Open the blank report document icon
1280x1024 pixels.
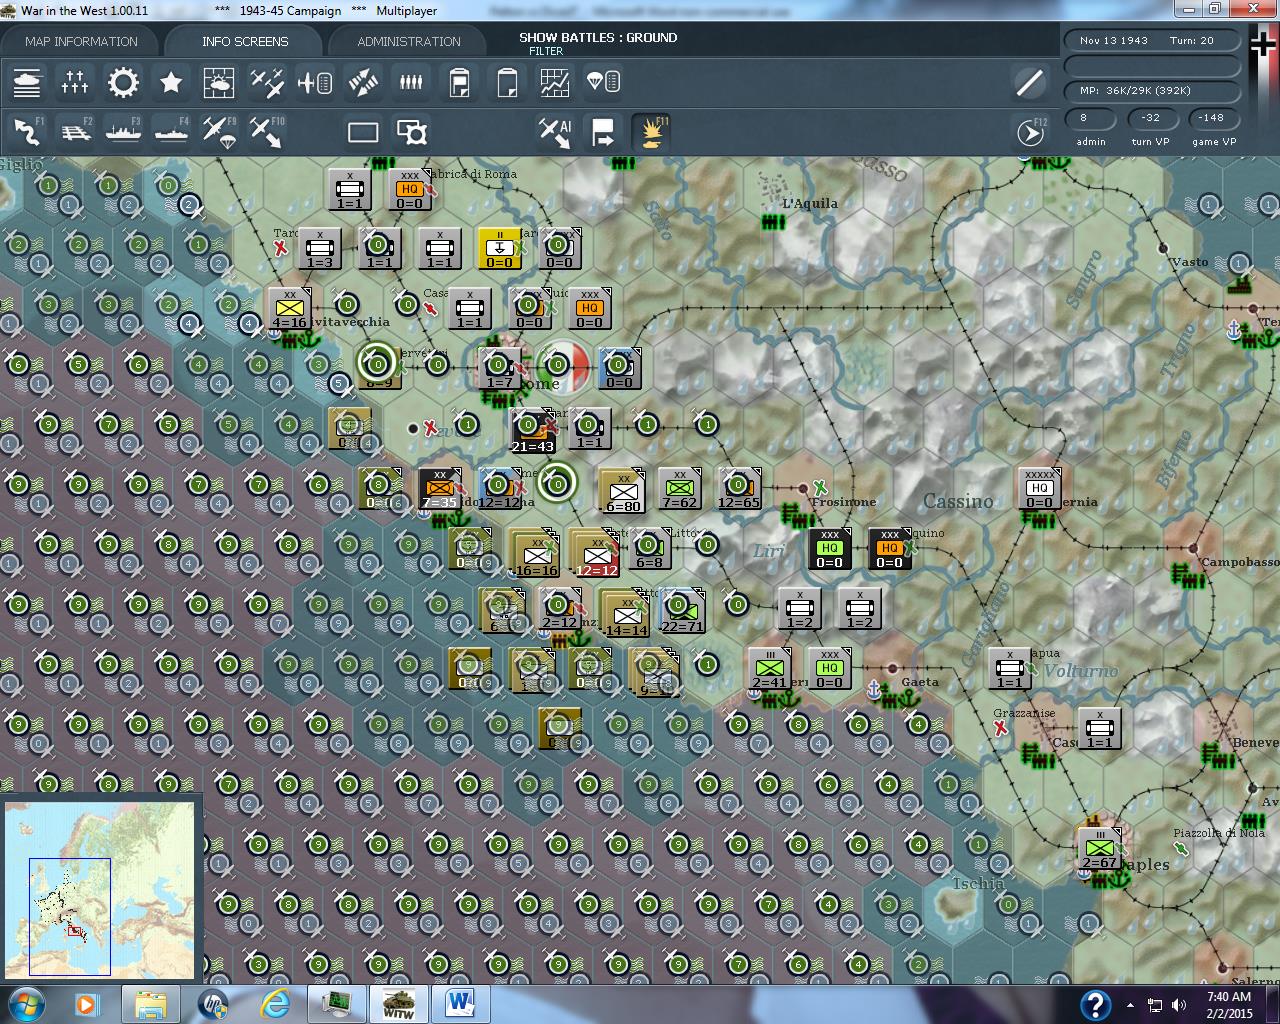coord(507,82)
